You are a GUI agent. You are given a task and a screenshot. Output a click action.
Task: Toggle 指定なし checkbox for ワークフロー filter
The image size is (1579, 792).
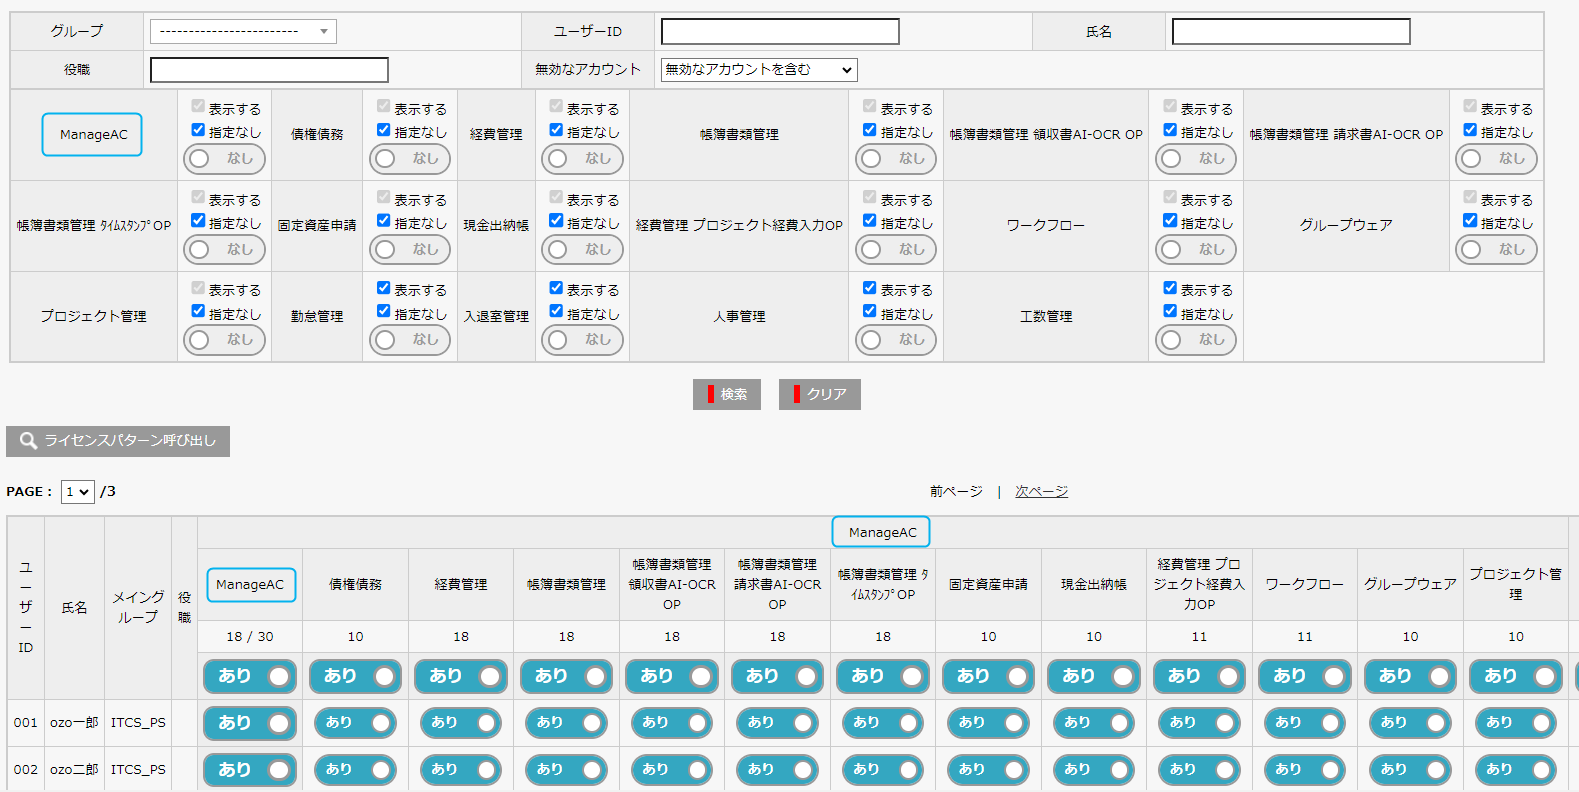[x=1170, y=221]
